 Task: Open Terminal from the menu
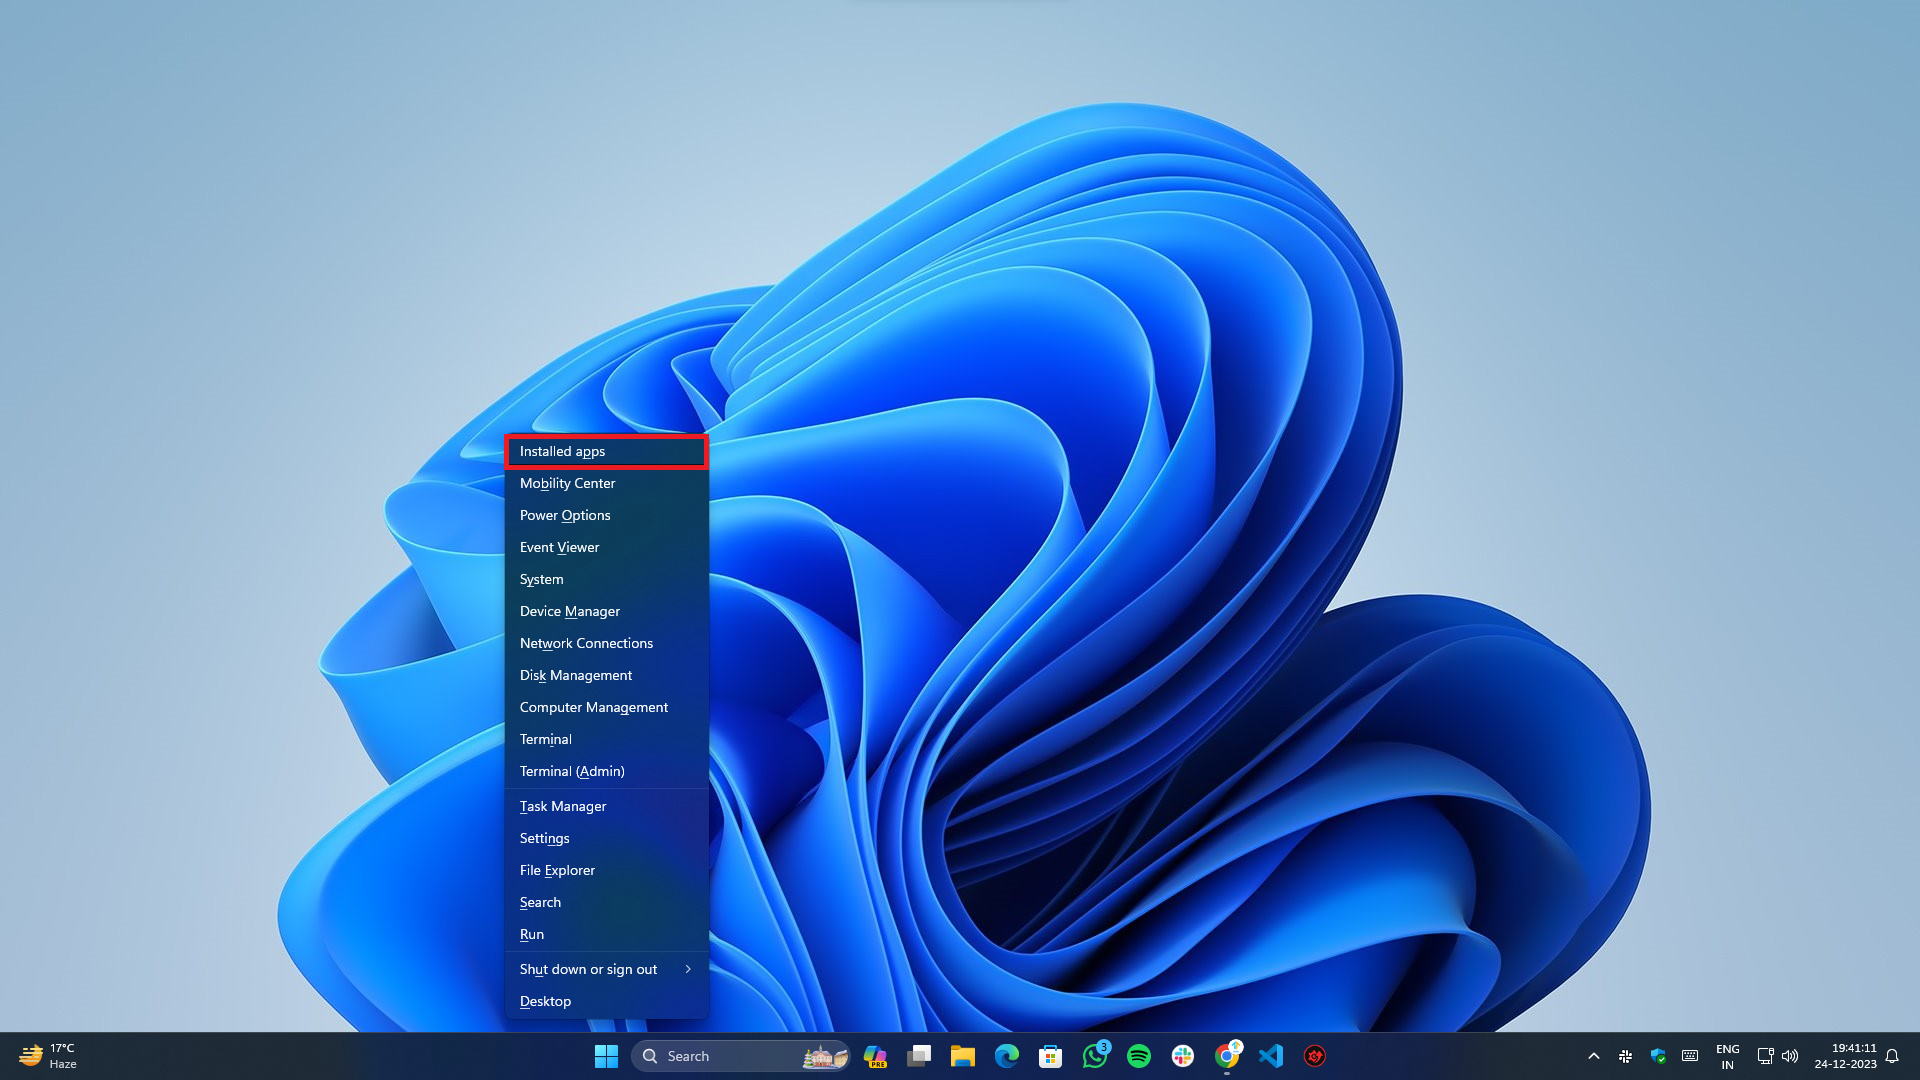pyautogui.click(x=606, y=739)
